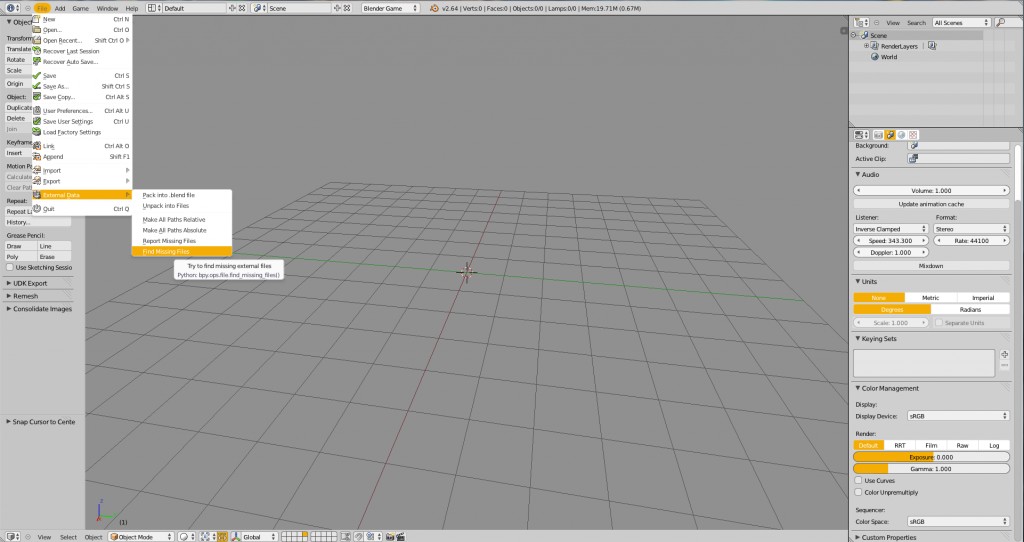This screenshot has height=542, width=1024.
Task: Click Update animation cache button
Action: 930,204
